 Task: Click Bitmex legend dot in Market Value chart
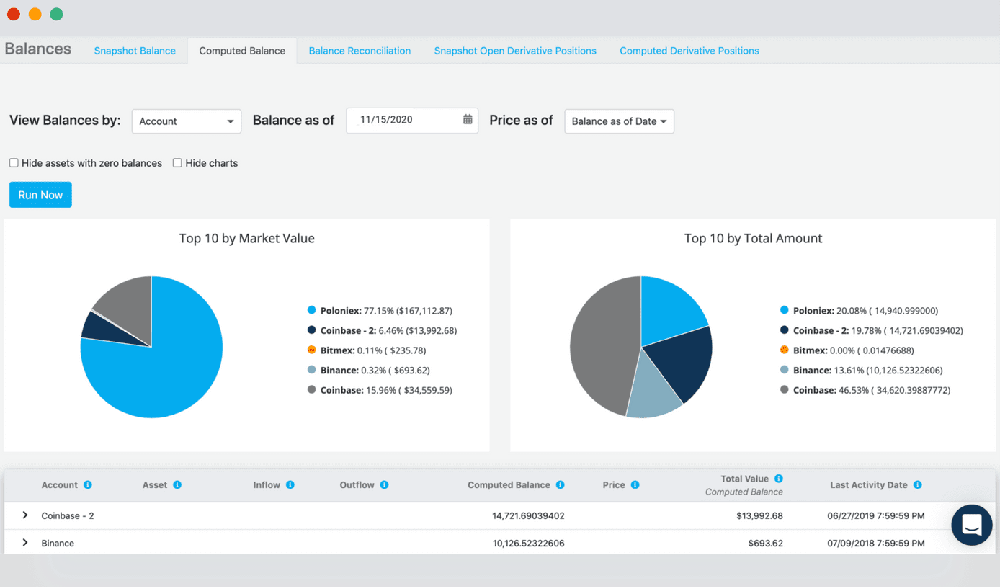coord(312,350)
